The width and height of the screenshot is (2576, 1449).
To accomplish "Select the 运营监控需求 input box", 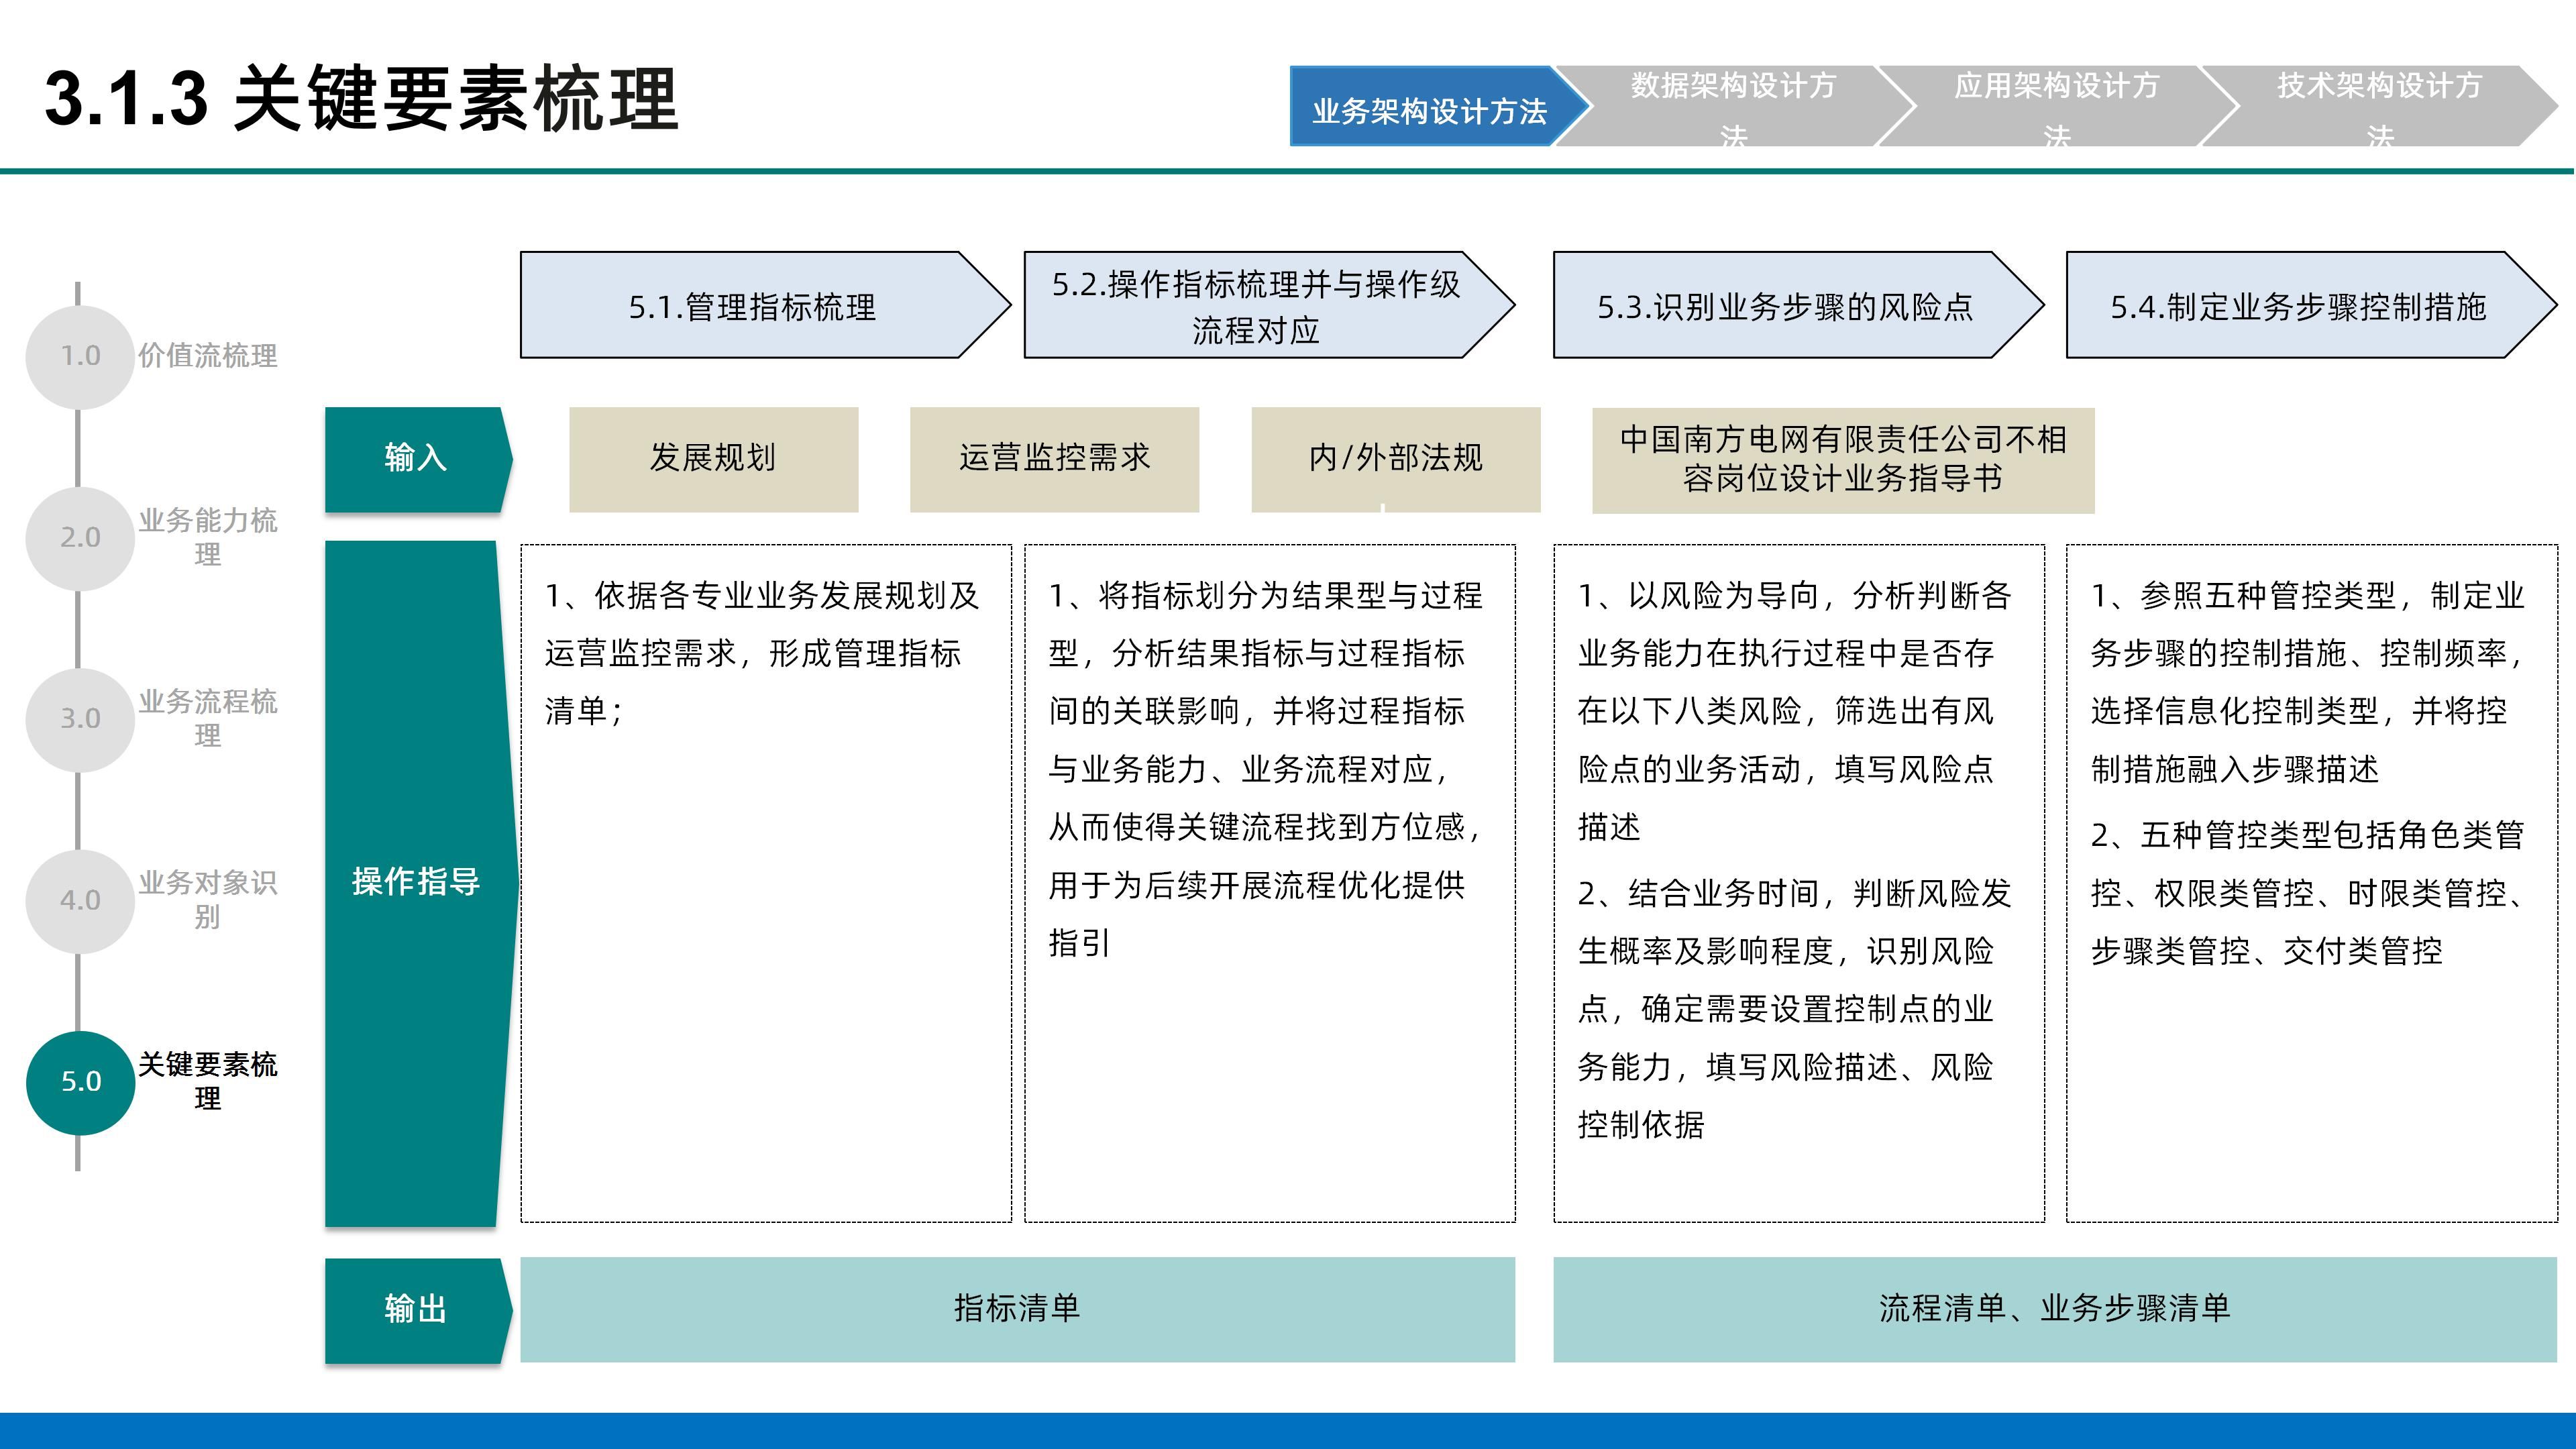I will coord(1054,459).
